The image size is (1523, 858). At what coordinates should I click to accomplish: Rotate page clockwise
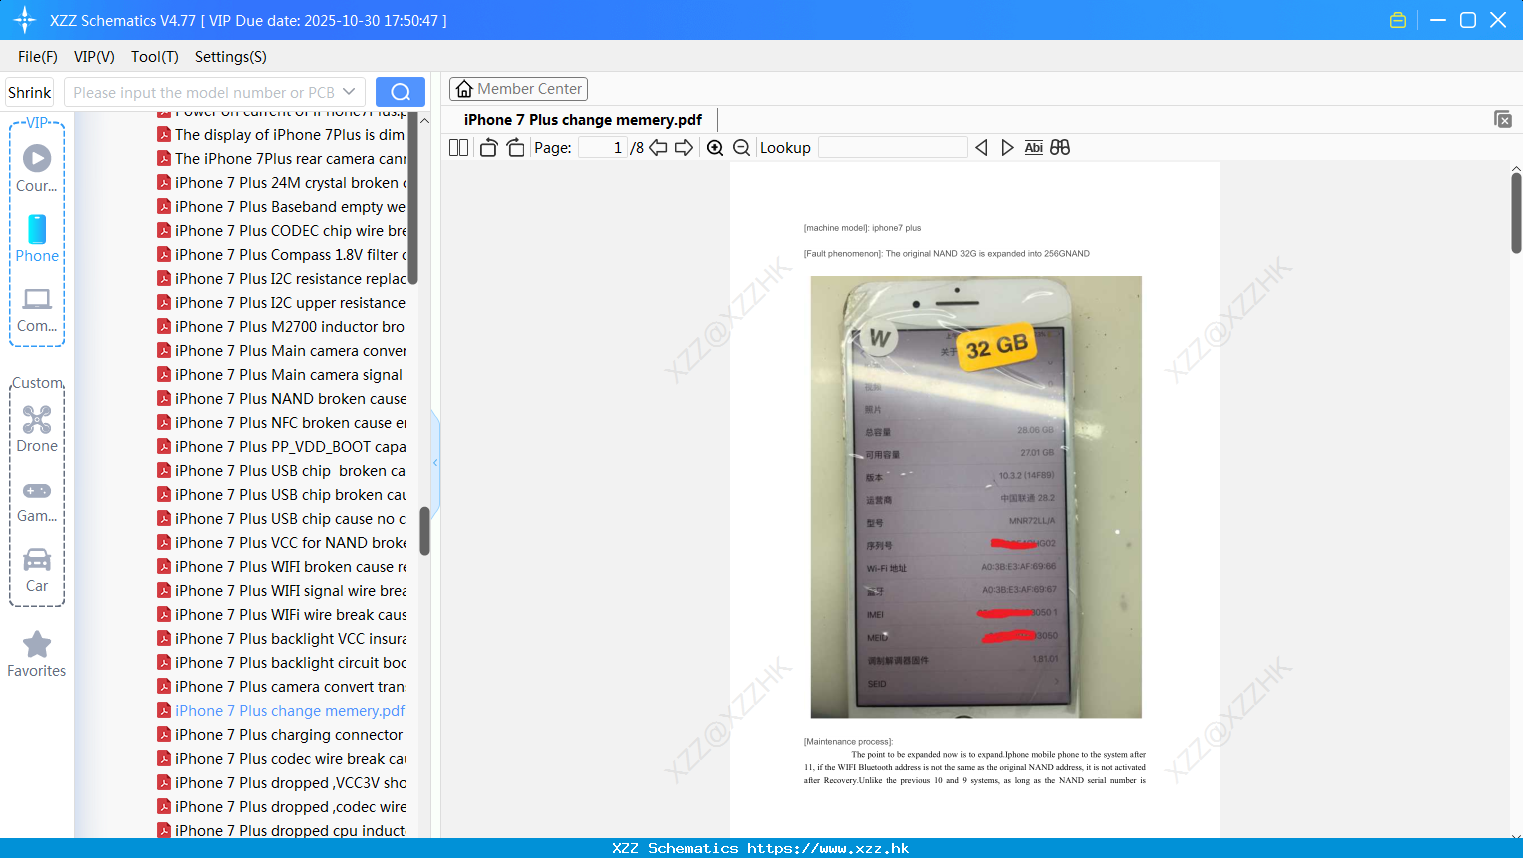(x=515, y=148)
